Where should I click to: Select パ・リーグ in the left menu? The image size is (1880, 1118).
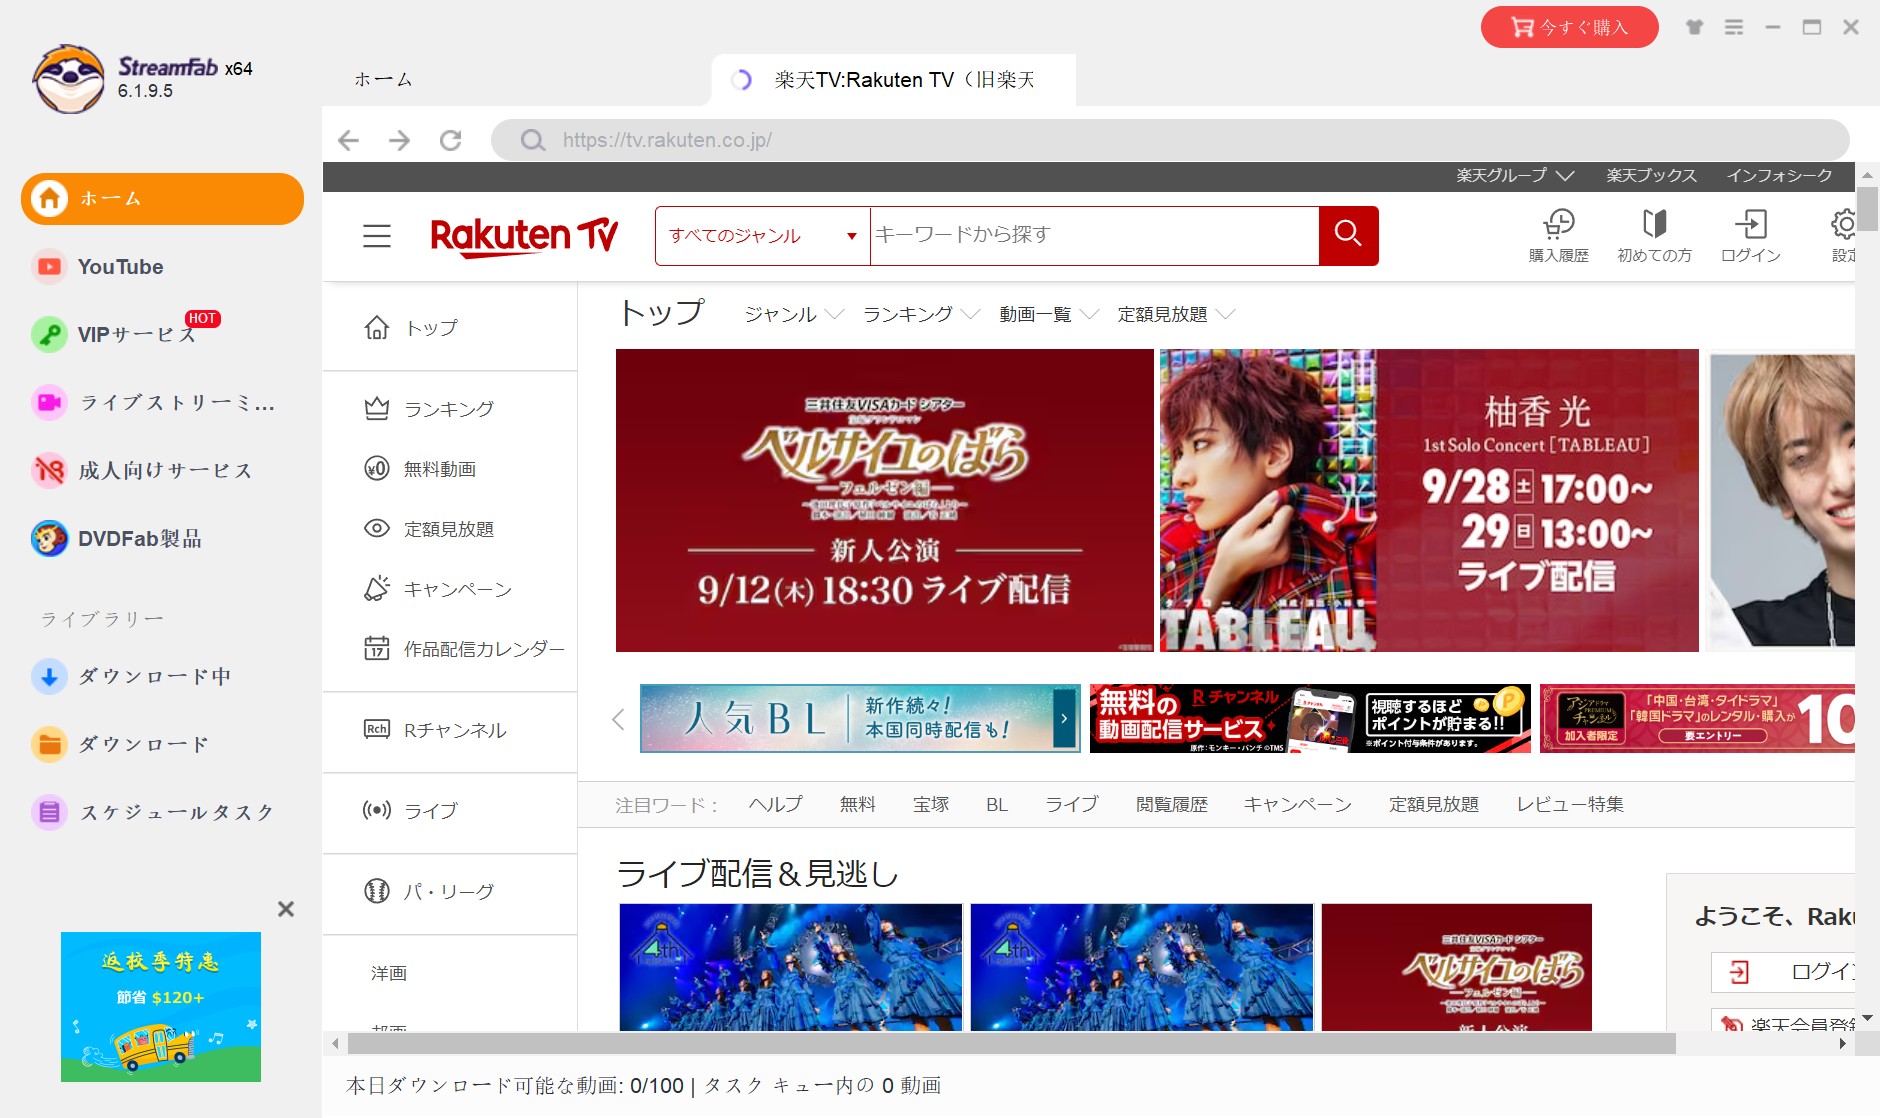tap(429, 892)
